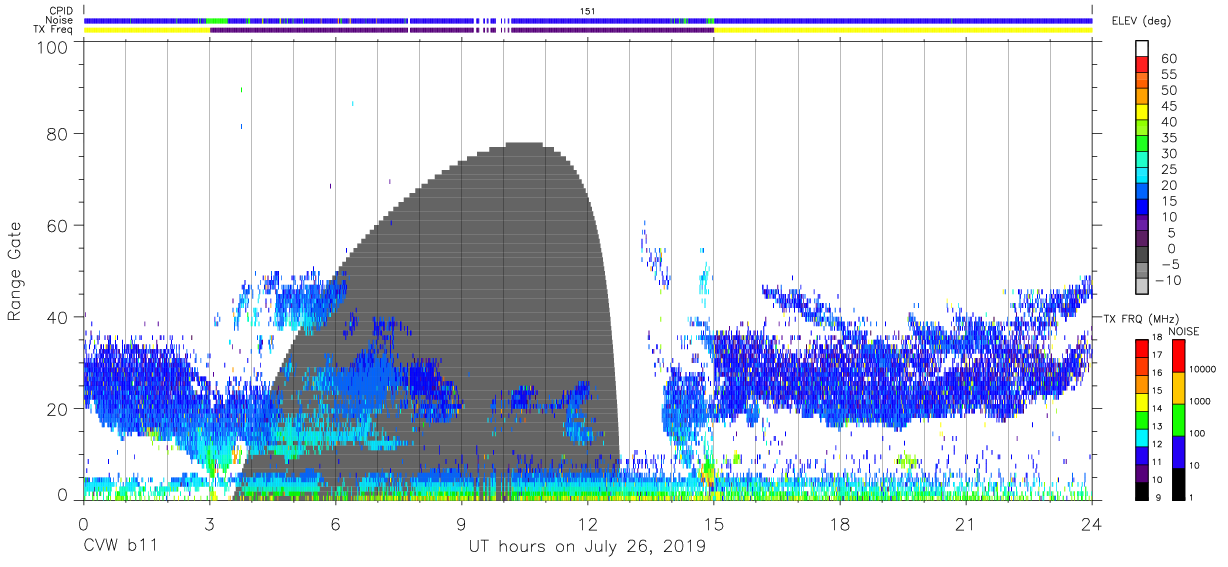1228x567 pixels.
Task: Click the "−10" value in ELEV legend
Action: coord(1169,280)
